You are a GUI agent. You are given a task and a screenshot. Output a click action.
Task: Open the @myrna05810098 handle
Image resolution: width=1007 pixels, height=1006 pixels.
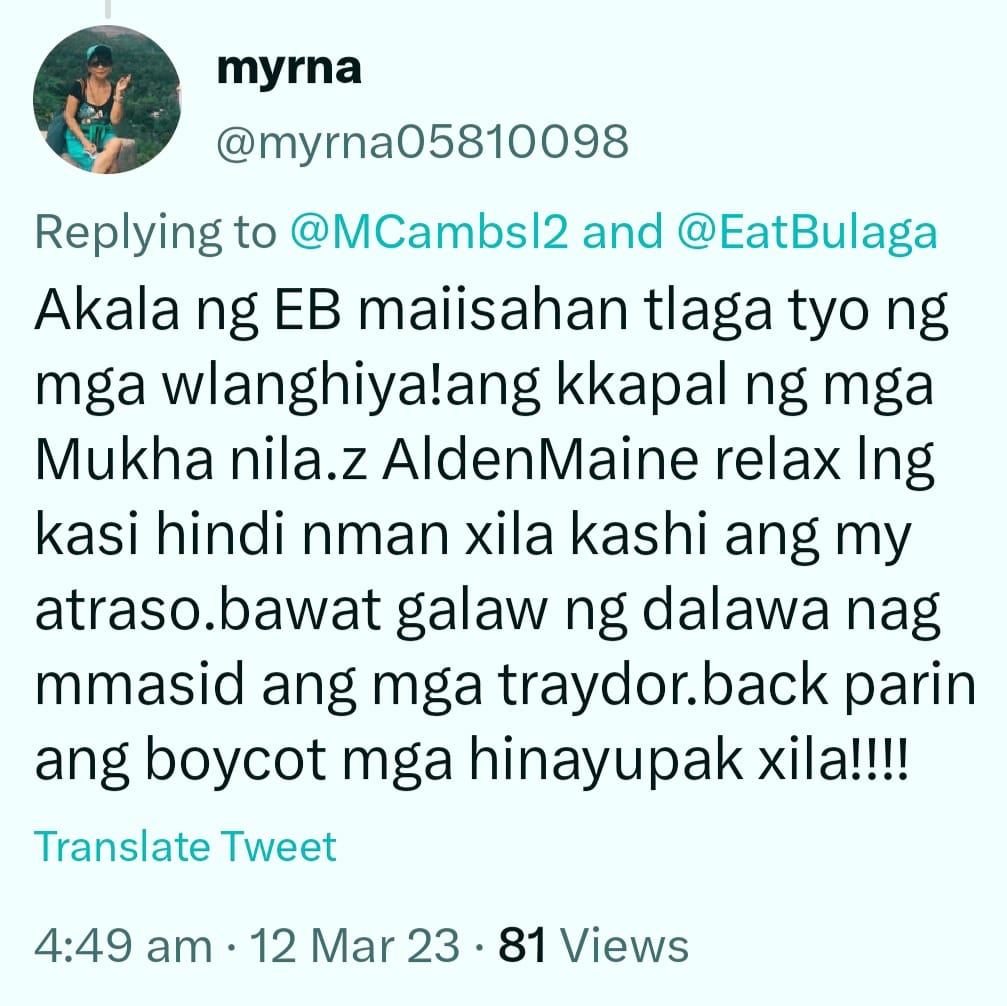point(422,142)
